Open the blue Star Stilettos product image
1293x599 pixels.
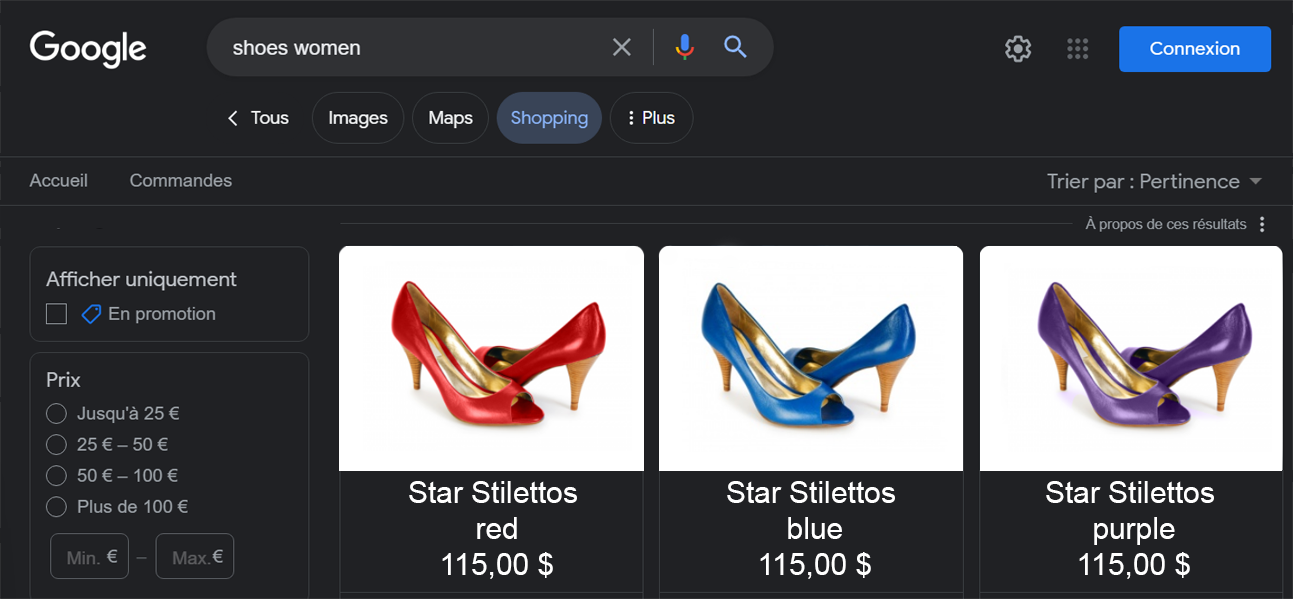(811, 358)
